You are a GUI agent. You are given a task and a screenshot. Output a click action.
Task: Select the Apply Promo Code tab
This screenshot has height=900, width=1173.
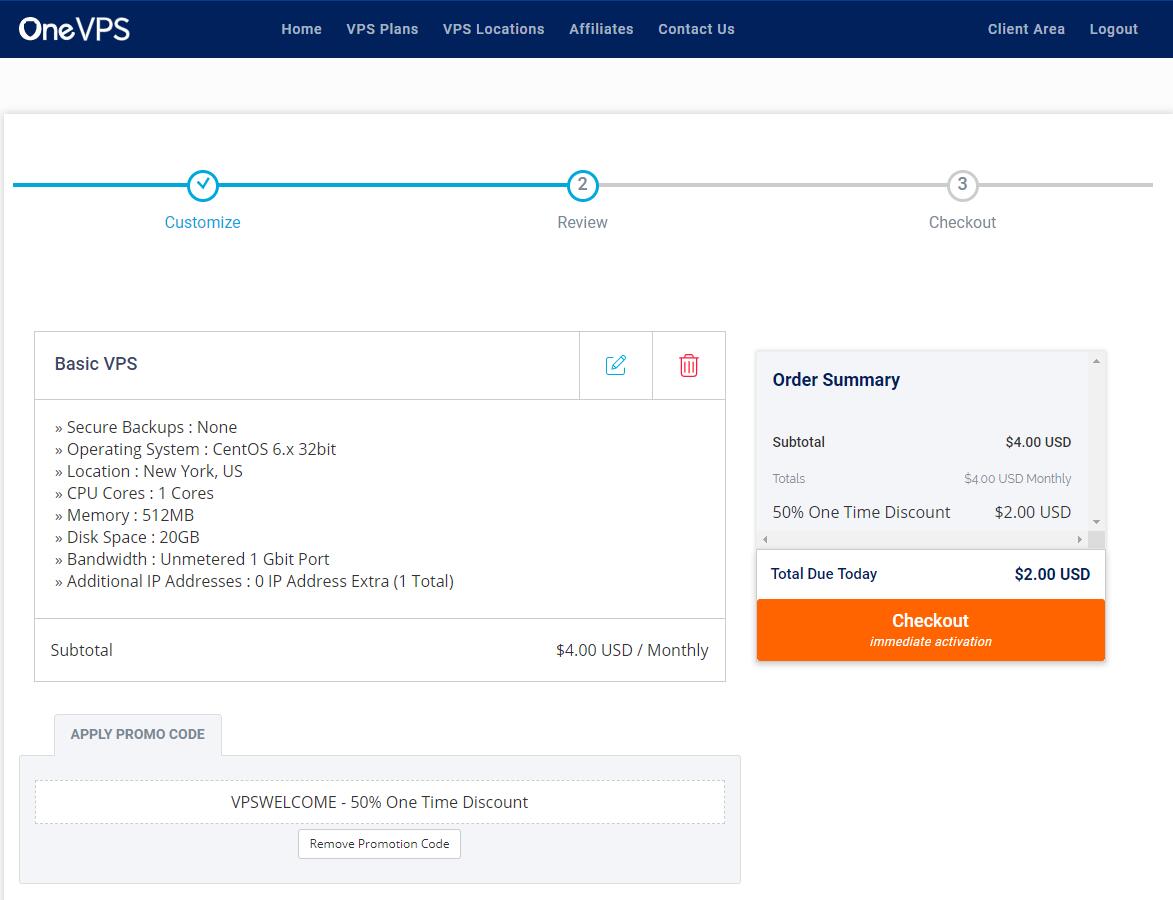pos(138,734)
